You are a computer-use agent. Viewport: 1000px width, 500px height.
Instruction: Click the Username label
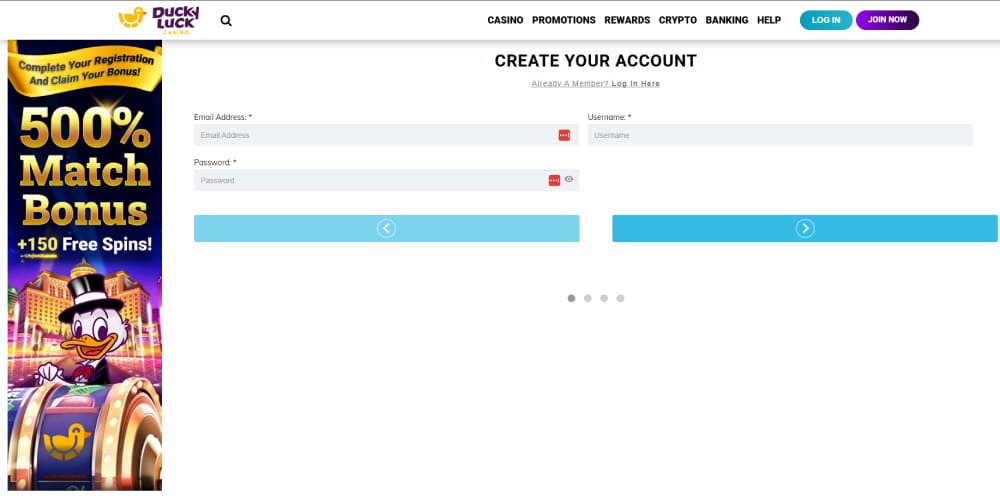609,117
